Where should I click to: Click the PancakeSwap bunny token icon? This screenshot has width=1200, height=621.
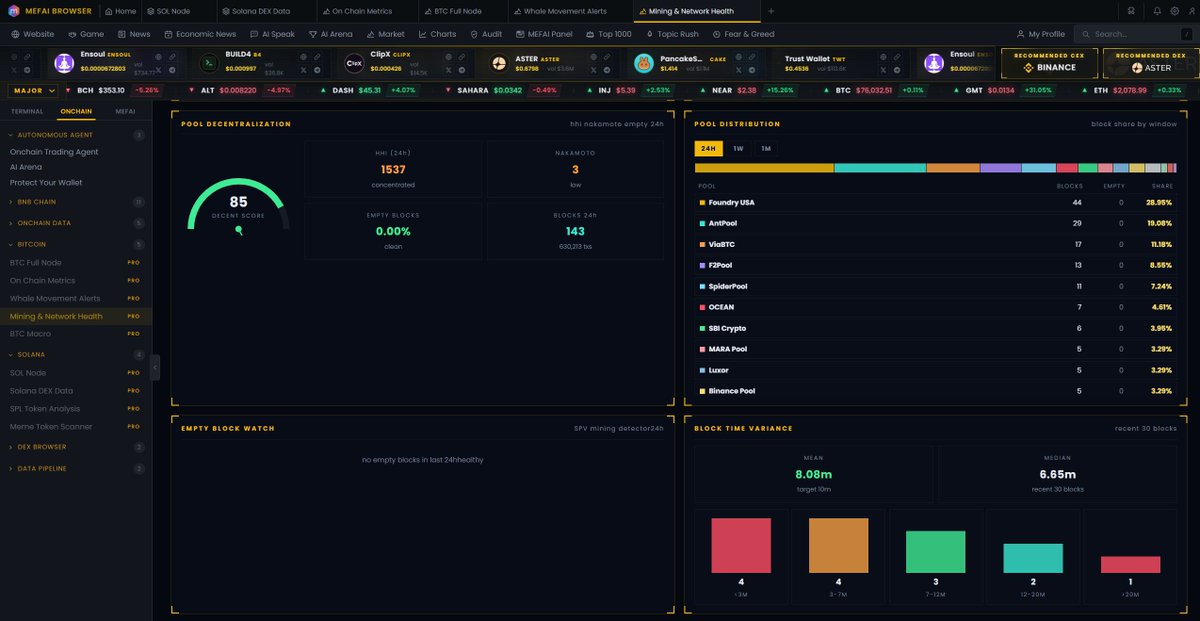644,63
